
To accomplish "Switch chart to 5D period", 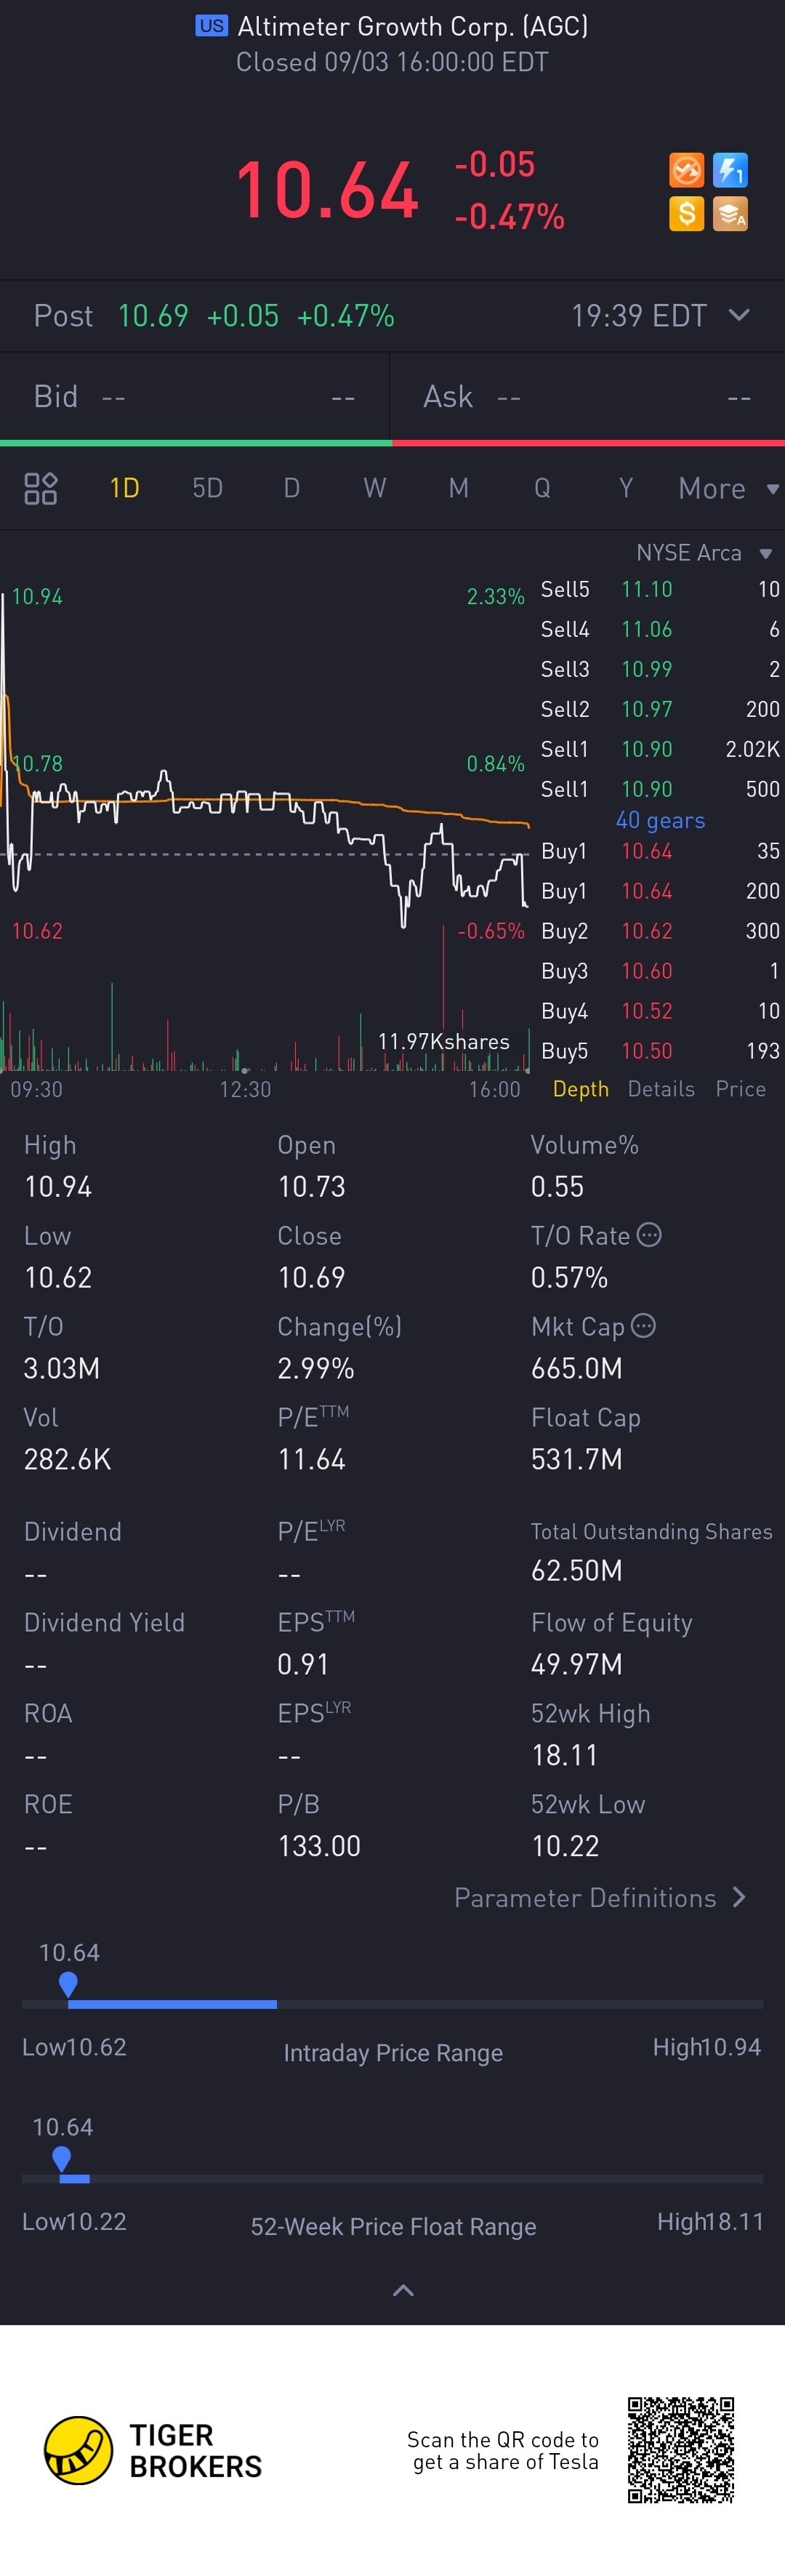I will click(x=207, y=488).
